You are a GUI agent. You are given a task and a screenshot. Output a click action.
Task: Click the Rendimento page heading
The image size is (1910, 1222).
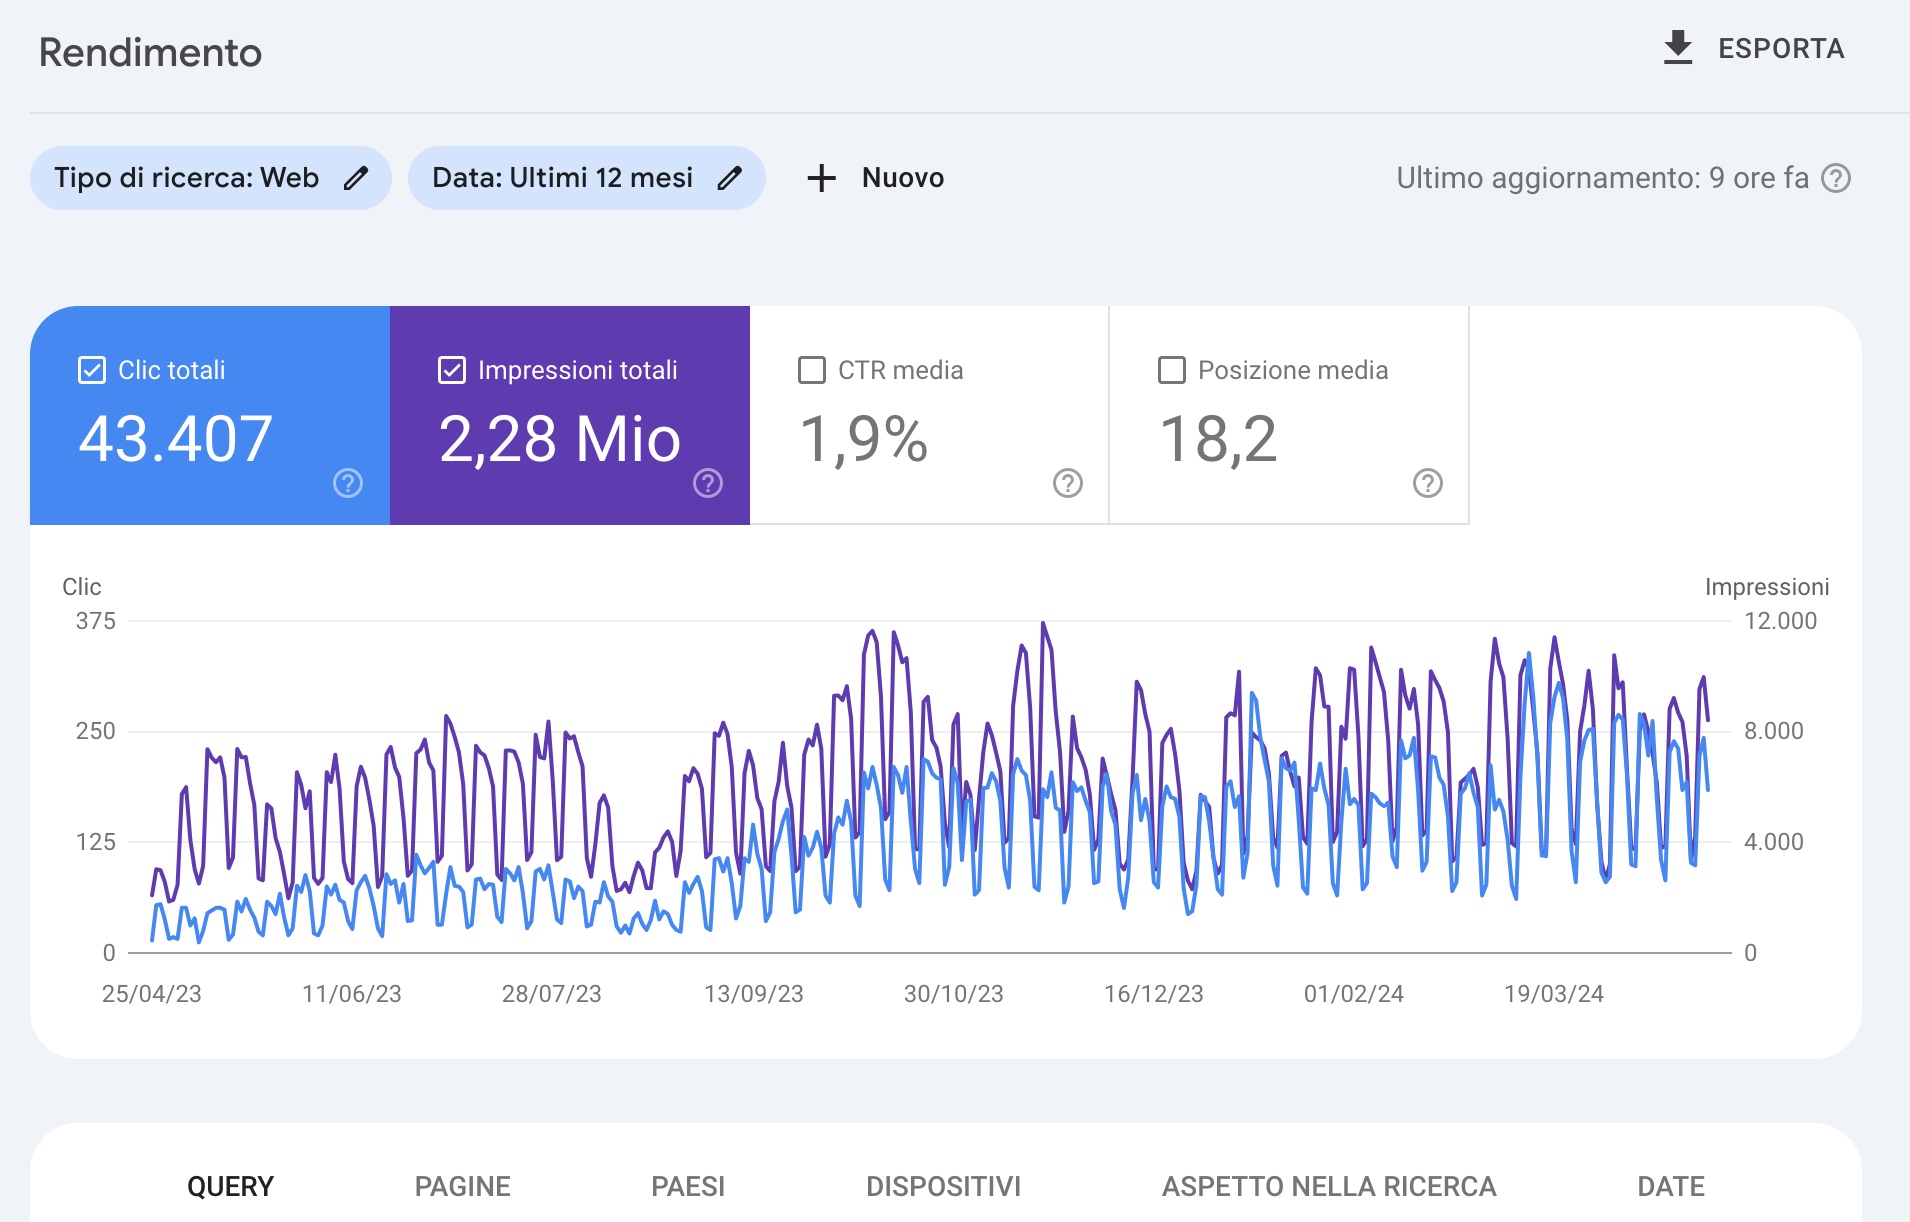[x=150, y=52]
